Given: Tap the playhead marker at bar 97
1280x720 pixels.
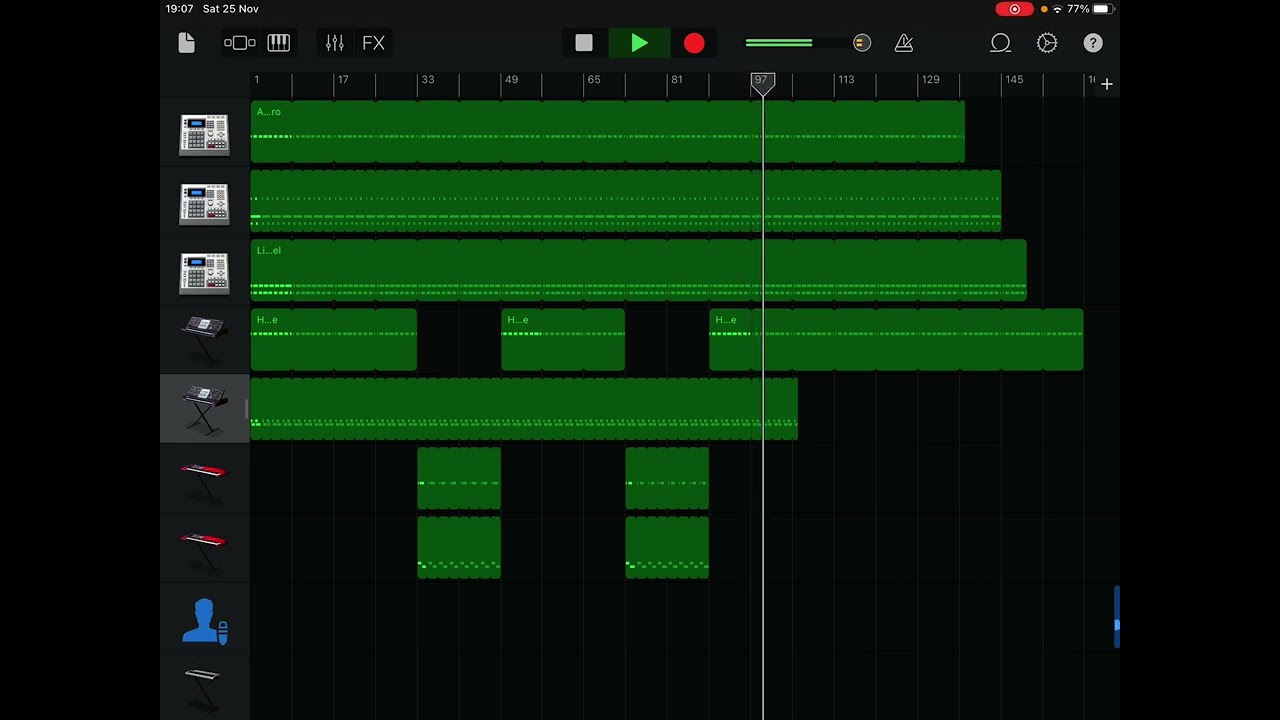Looking at the screenshot, I should [x=763, y=83].
